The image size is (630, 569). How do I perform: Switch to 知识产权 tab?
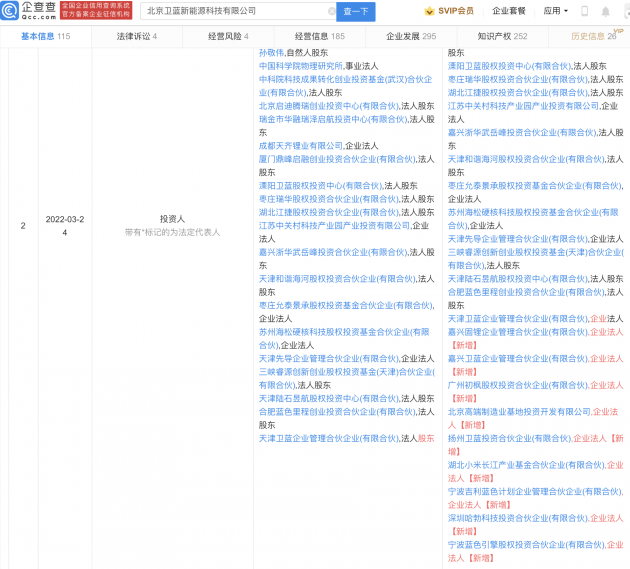pos(502,36)
